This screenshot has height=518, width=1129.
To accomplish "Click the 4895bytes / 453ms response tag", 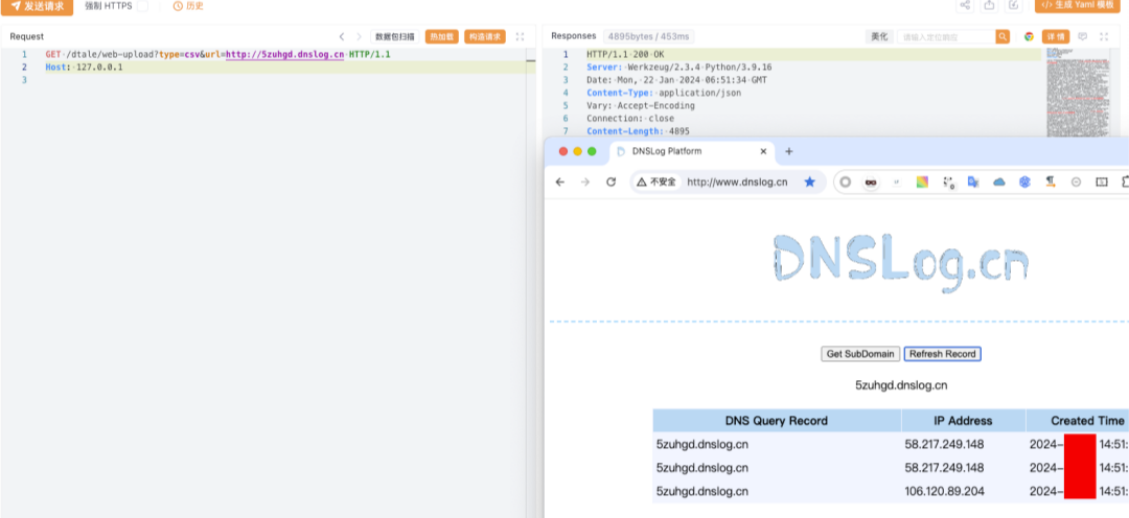I will pyautogui.click(x=648, y=36).
